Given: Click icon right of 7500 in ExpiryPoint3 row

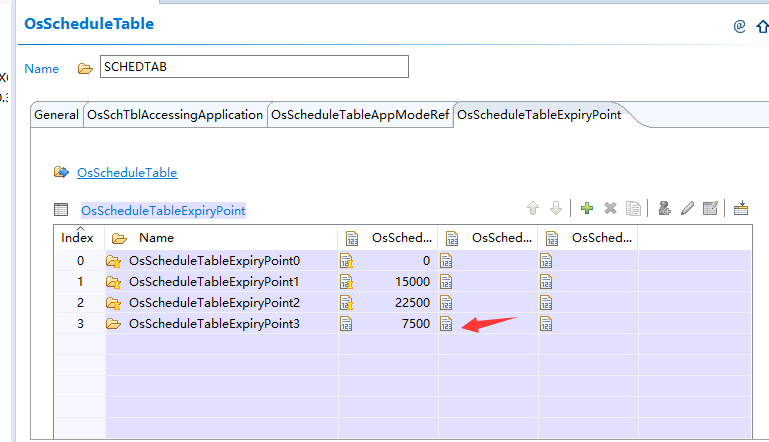Looking at the screenshot, I should pos(446,324).
